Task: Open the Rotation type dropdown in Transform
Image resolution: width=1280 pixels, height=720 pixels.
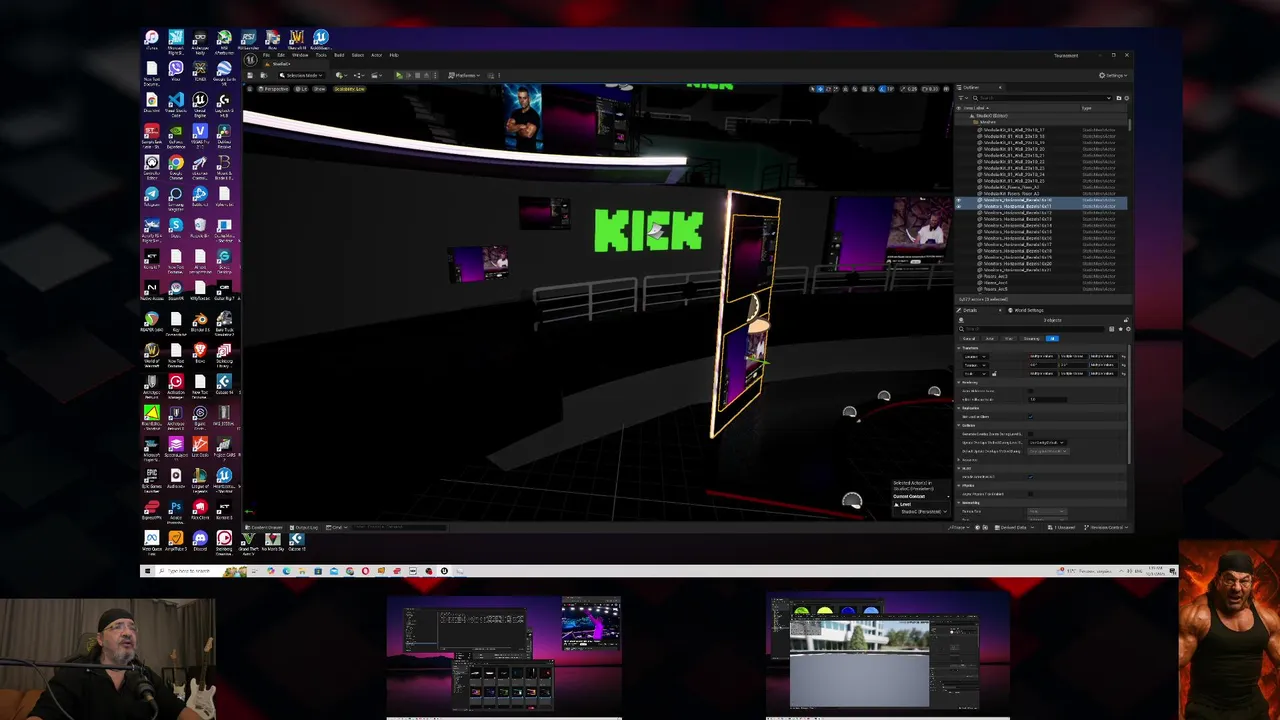Action: pyautogui.click(x=975, y=365)
